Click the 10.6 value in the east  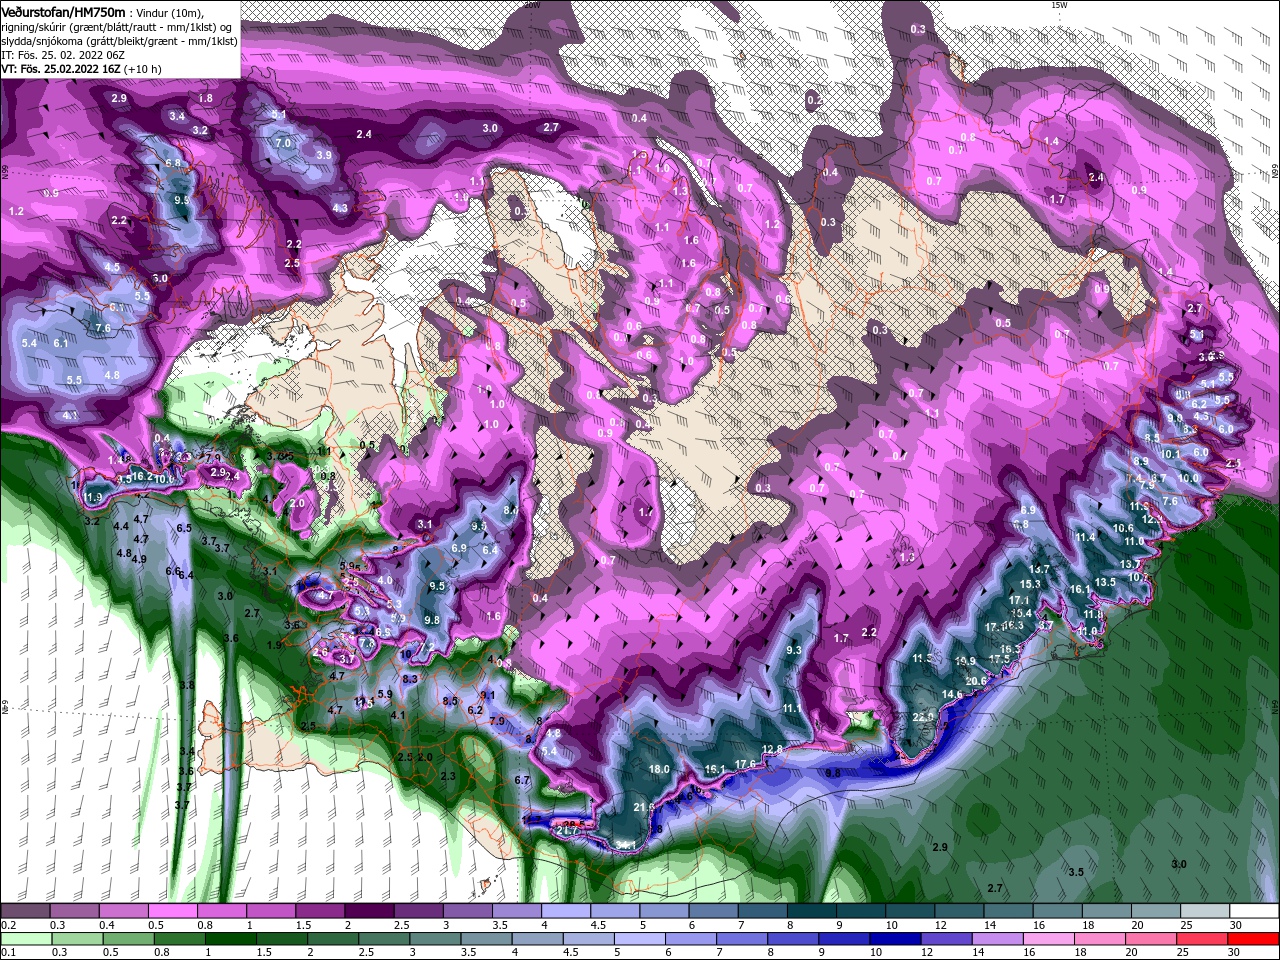(1123, 528)
